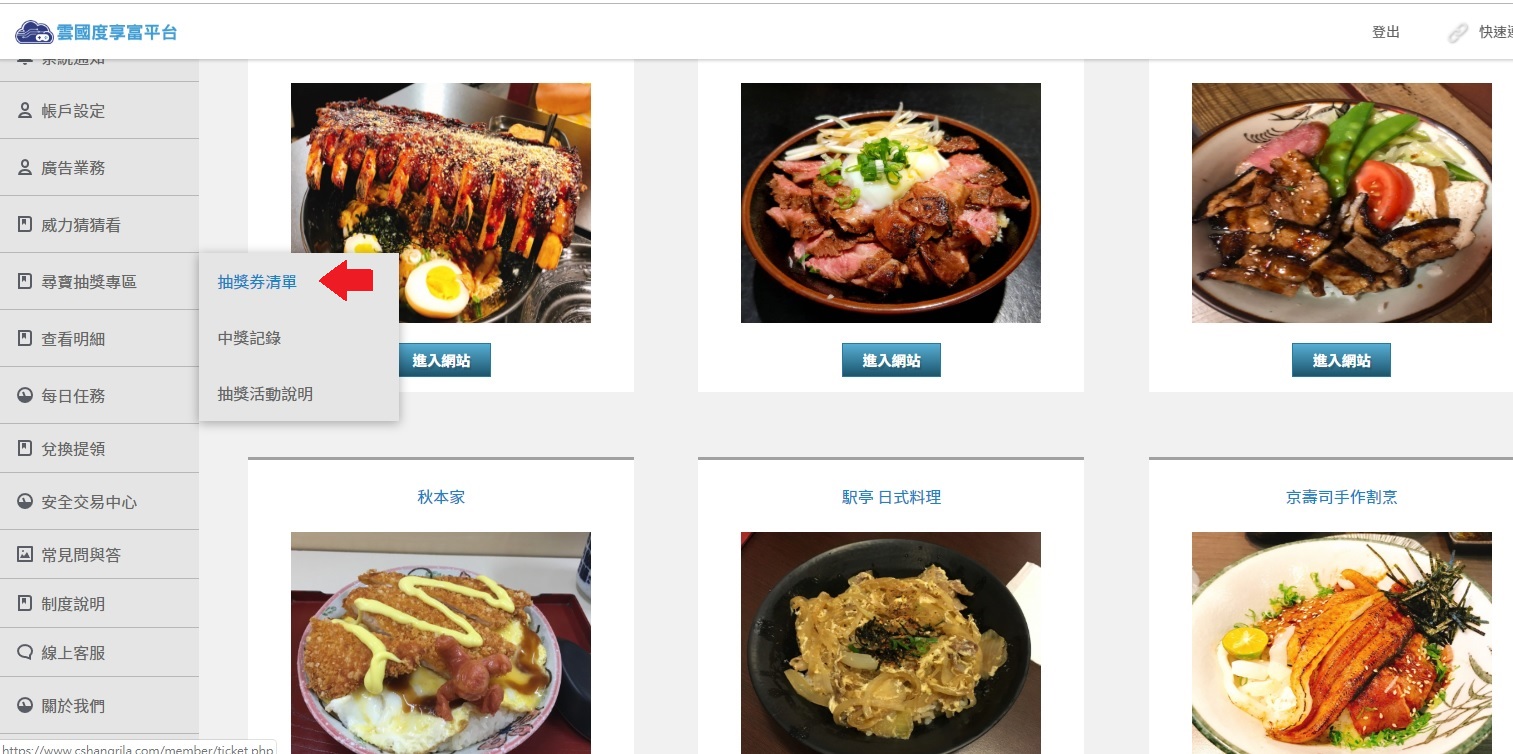Viewport: 1513px width, 754px height.
Task: Click the chain link icon near 快速連結
Action: (1458, 33)
